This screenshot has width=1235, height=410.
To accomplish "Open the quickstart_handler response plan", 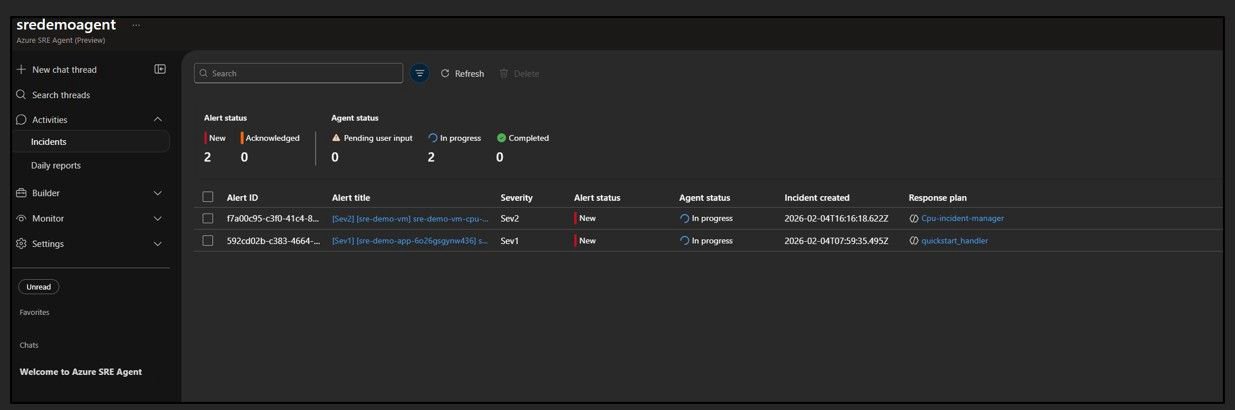I will click(955, 241).
